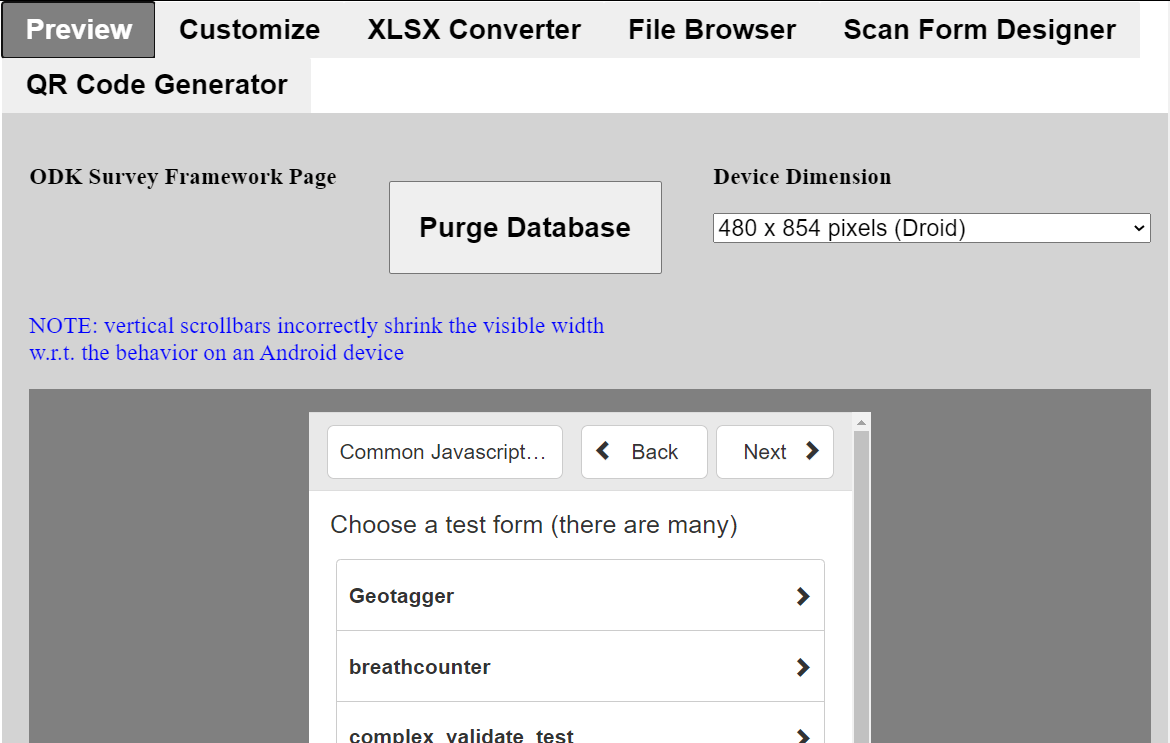
Task: Click the 'ODK Survey Framework Page' heading
Action: 183,178
